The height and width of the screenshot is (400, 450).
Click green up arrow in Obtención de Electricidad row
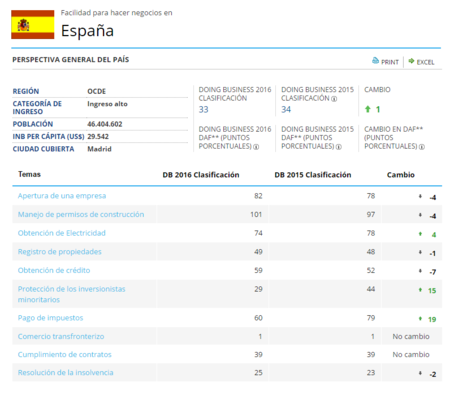[x=420, y=234]
